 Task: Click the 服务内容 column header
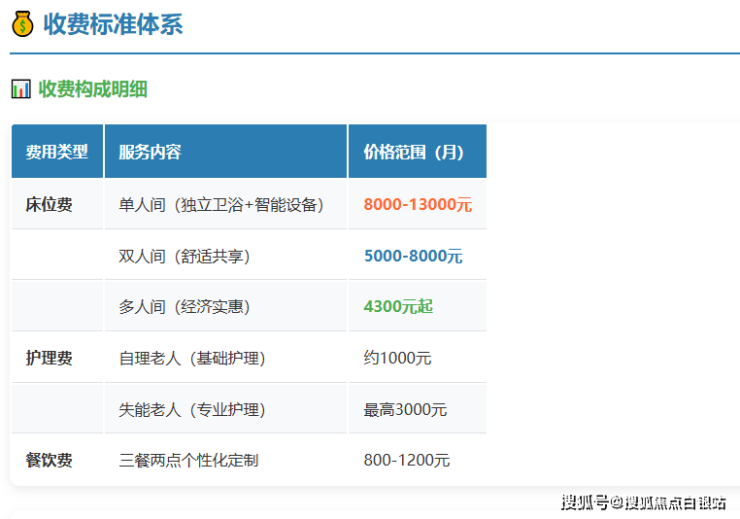click(150, 152)
